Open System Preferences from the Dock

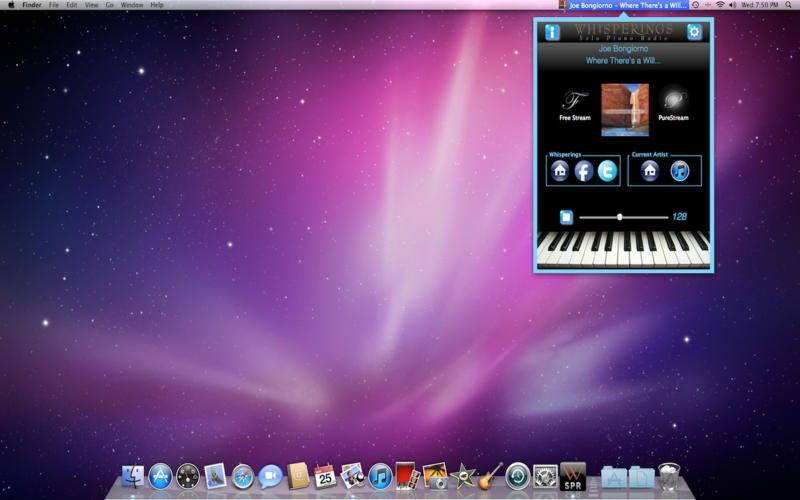pos(545,477)
